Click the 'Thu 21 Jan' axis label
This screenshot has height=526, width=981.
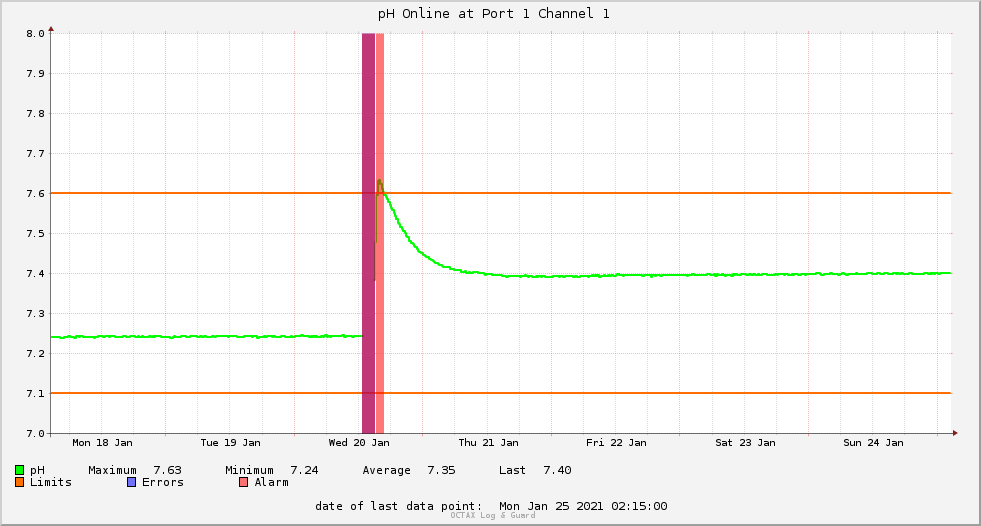488,443
